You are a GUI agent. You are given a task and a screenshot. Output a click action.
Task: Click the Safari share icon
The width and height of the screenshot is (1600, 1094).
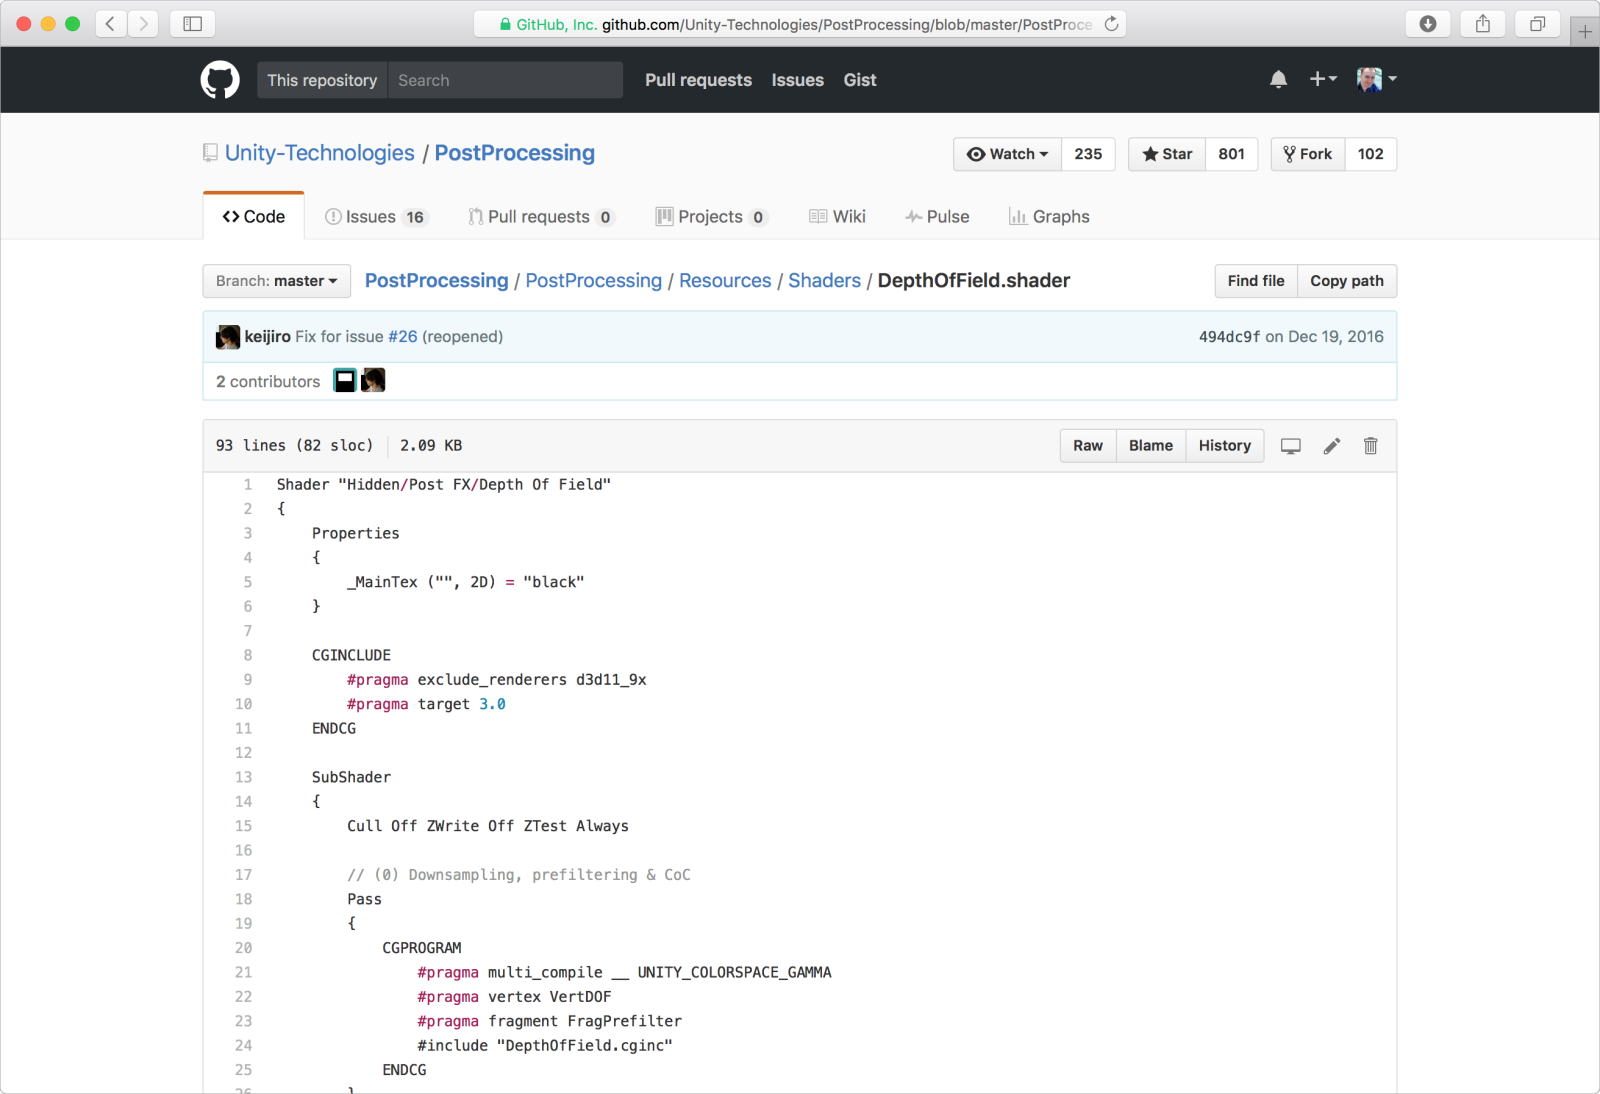click(1483, 24)
